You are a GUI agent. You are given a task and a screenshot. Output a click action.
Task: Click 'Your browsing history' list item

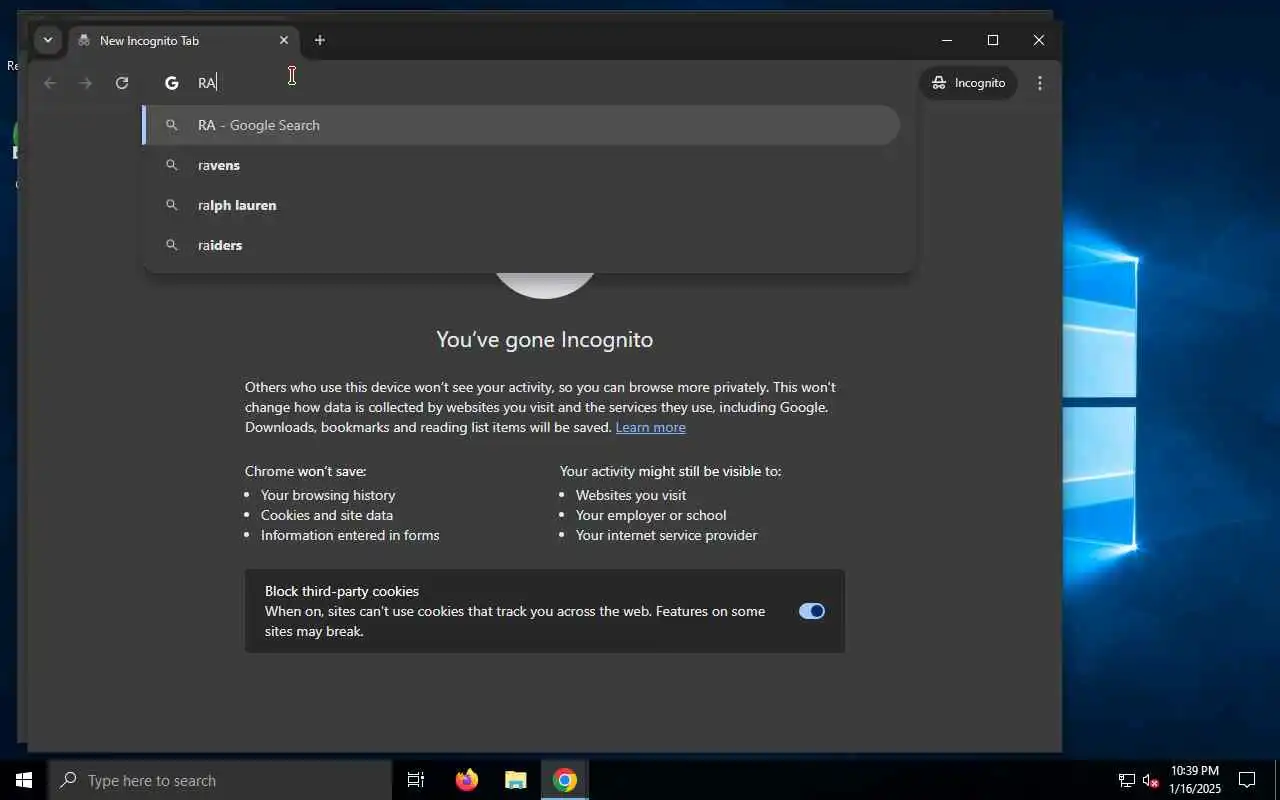click(328, 495)
